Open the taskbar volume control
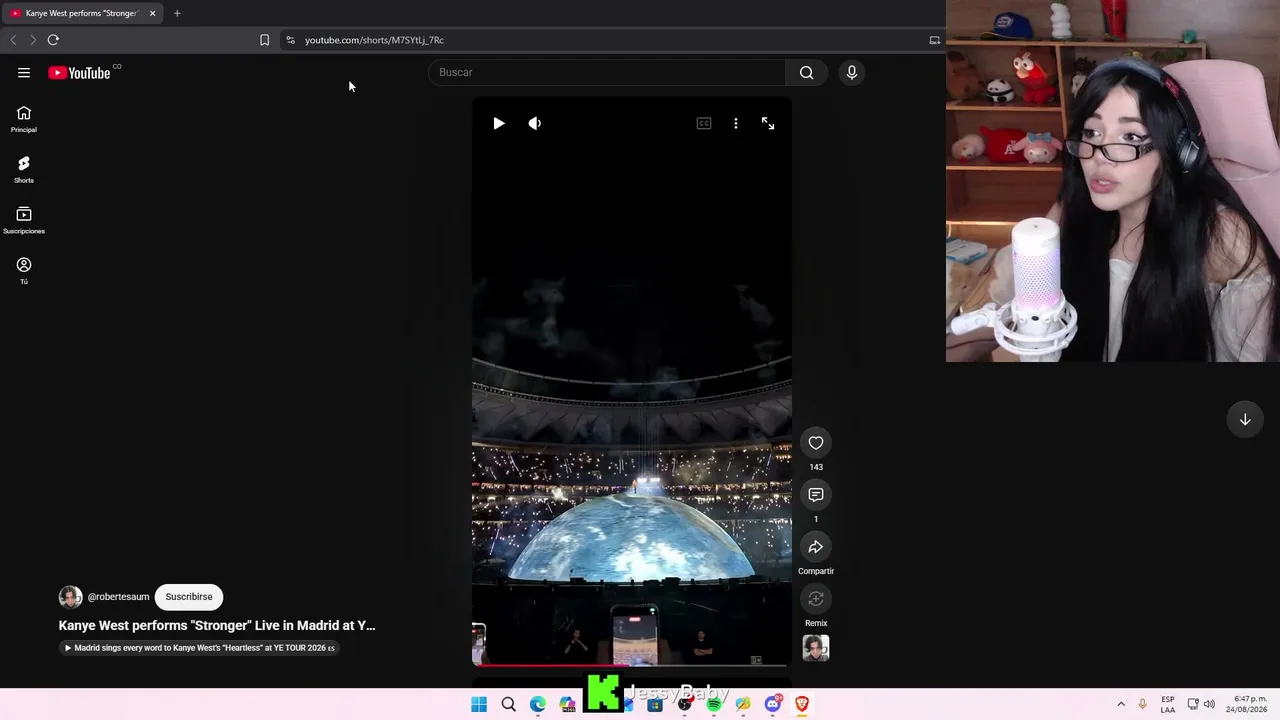This screenshot has height=720, width=1280. click(1209, 704)
